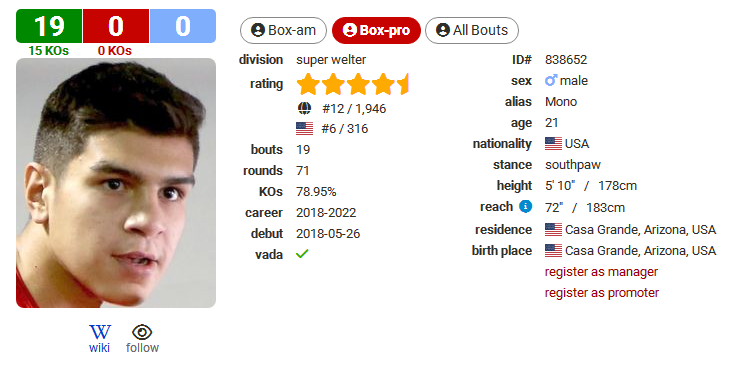Click the green VADA checkmark
Image resolution: width=729 pixels, height=368 pixels.
click(302, 254)
